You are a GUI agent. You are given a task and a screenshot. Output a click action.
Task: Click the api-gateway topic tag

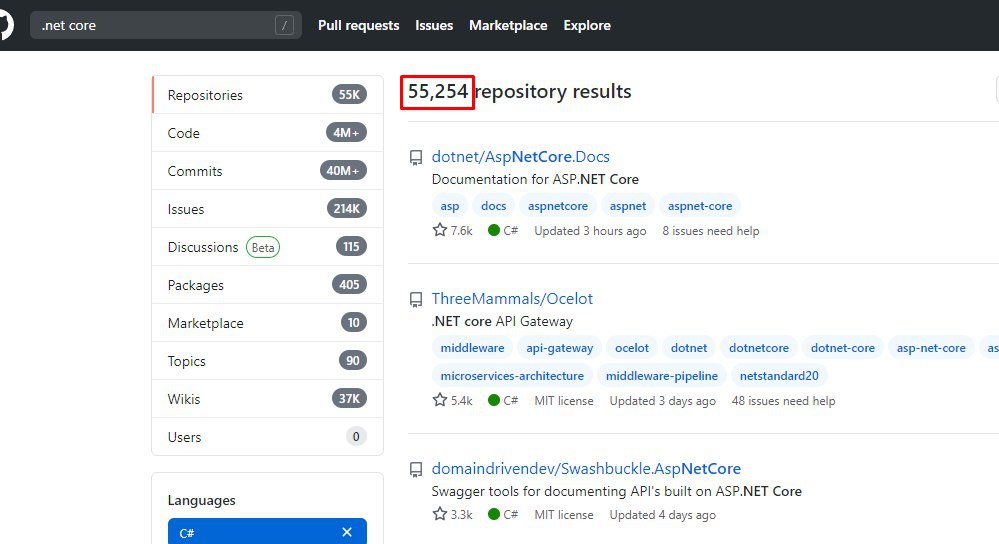click(559, 348)
